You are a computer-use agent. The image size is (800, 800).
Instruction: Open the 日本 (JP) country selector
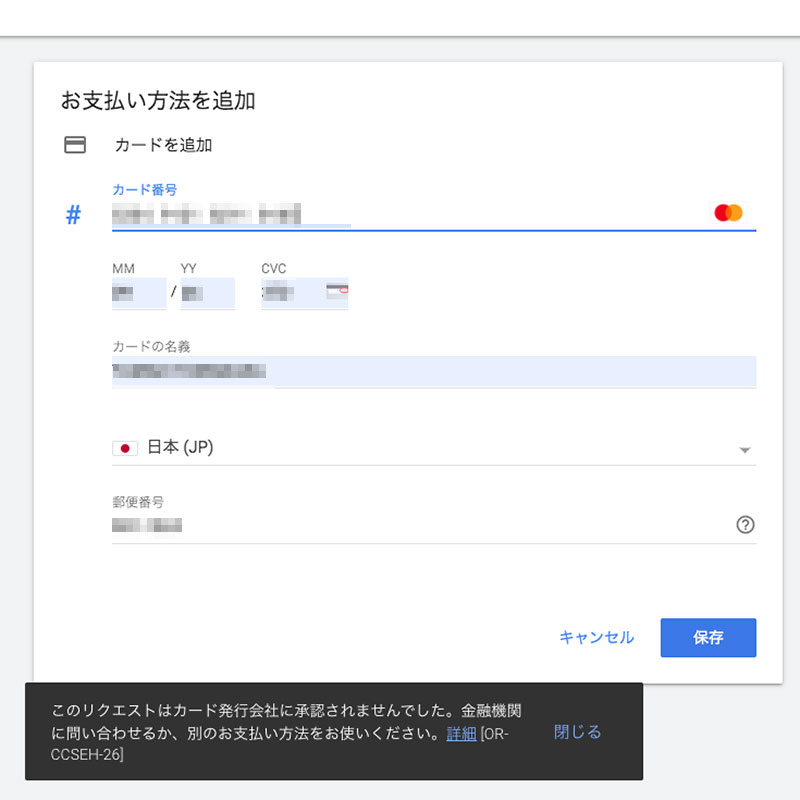[430, 449]
